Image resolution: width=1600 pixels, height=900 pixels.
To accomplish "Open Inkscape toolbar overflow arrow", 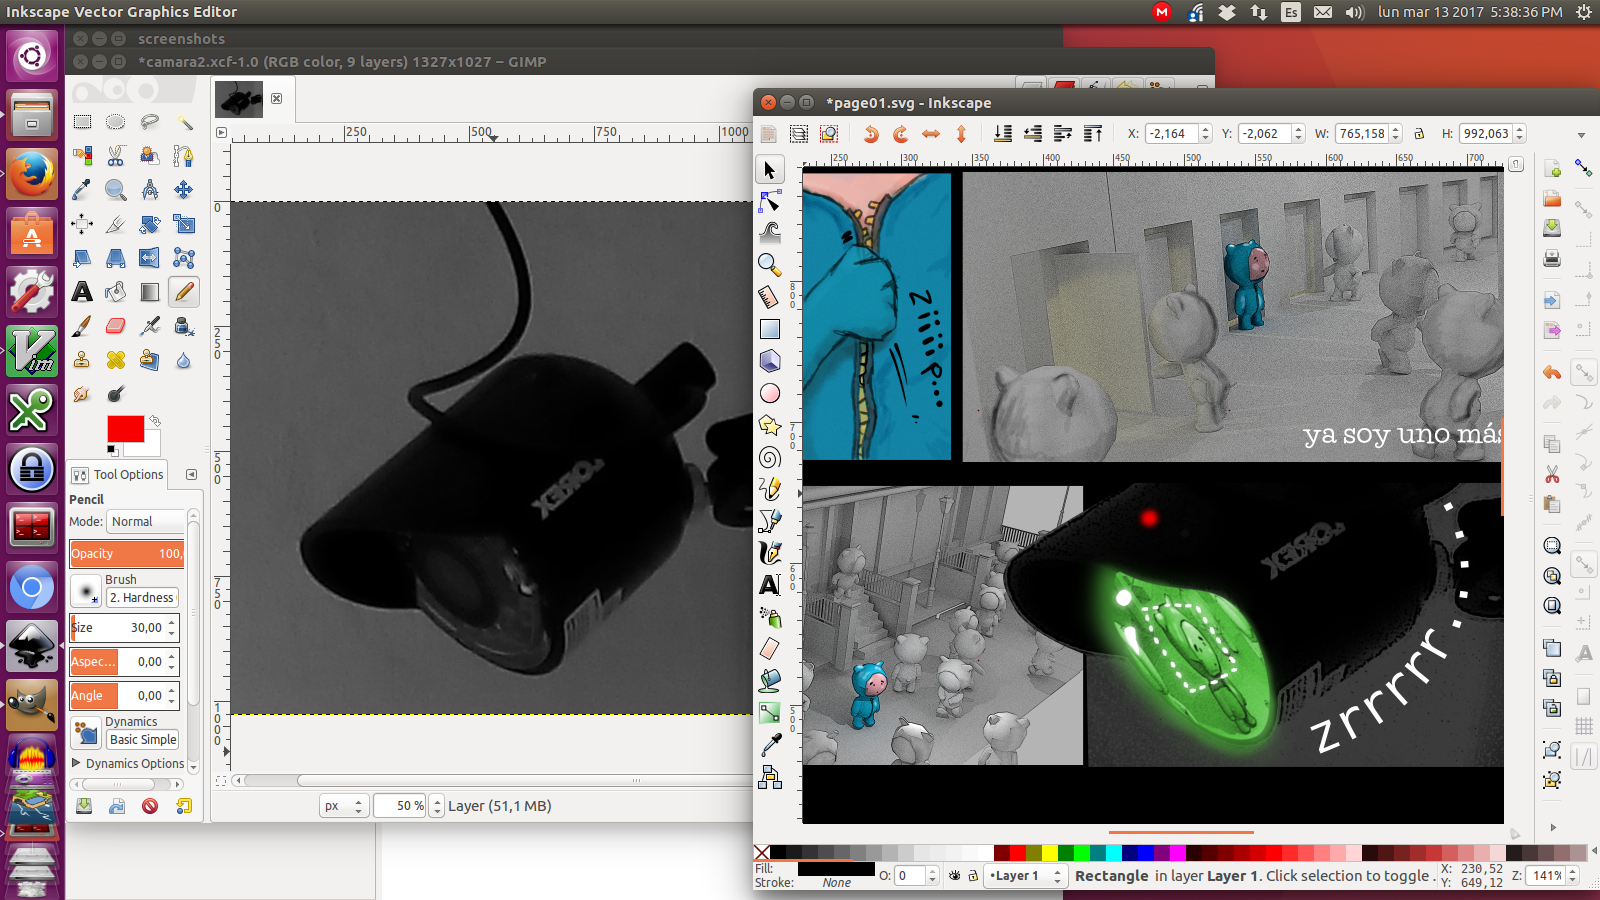I will point(1581,135).
